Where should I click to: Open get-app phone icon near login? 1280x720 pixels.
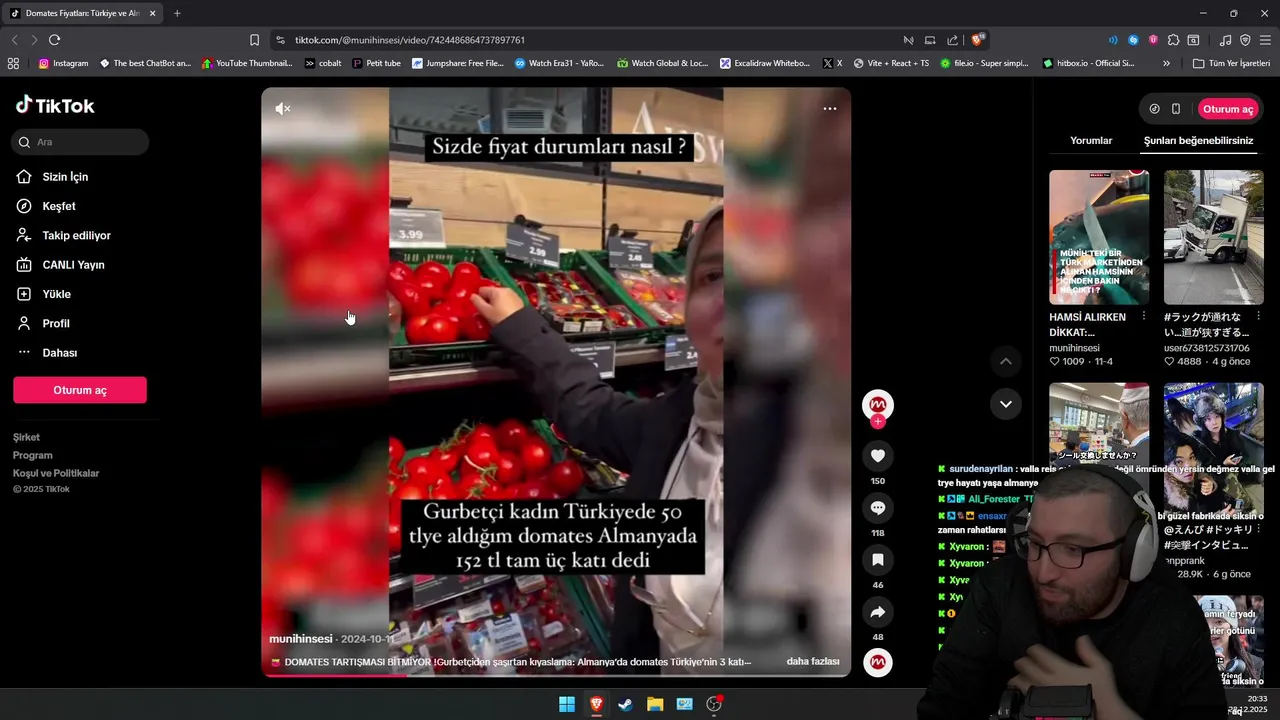pos(1176,109)
